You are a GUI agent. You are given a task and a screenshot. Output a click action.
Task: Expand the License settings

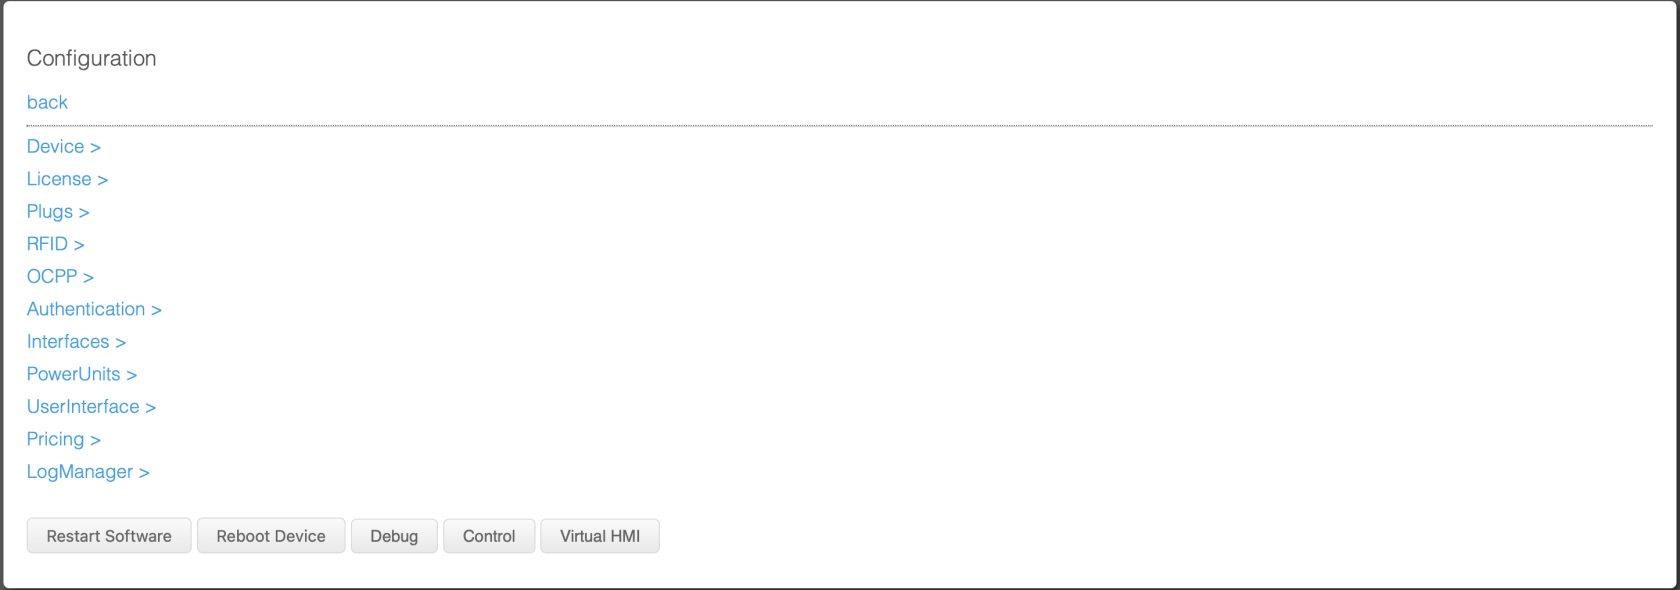pos(67,179)
